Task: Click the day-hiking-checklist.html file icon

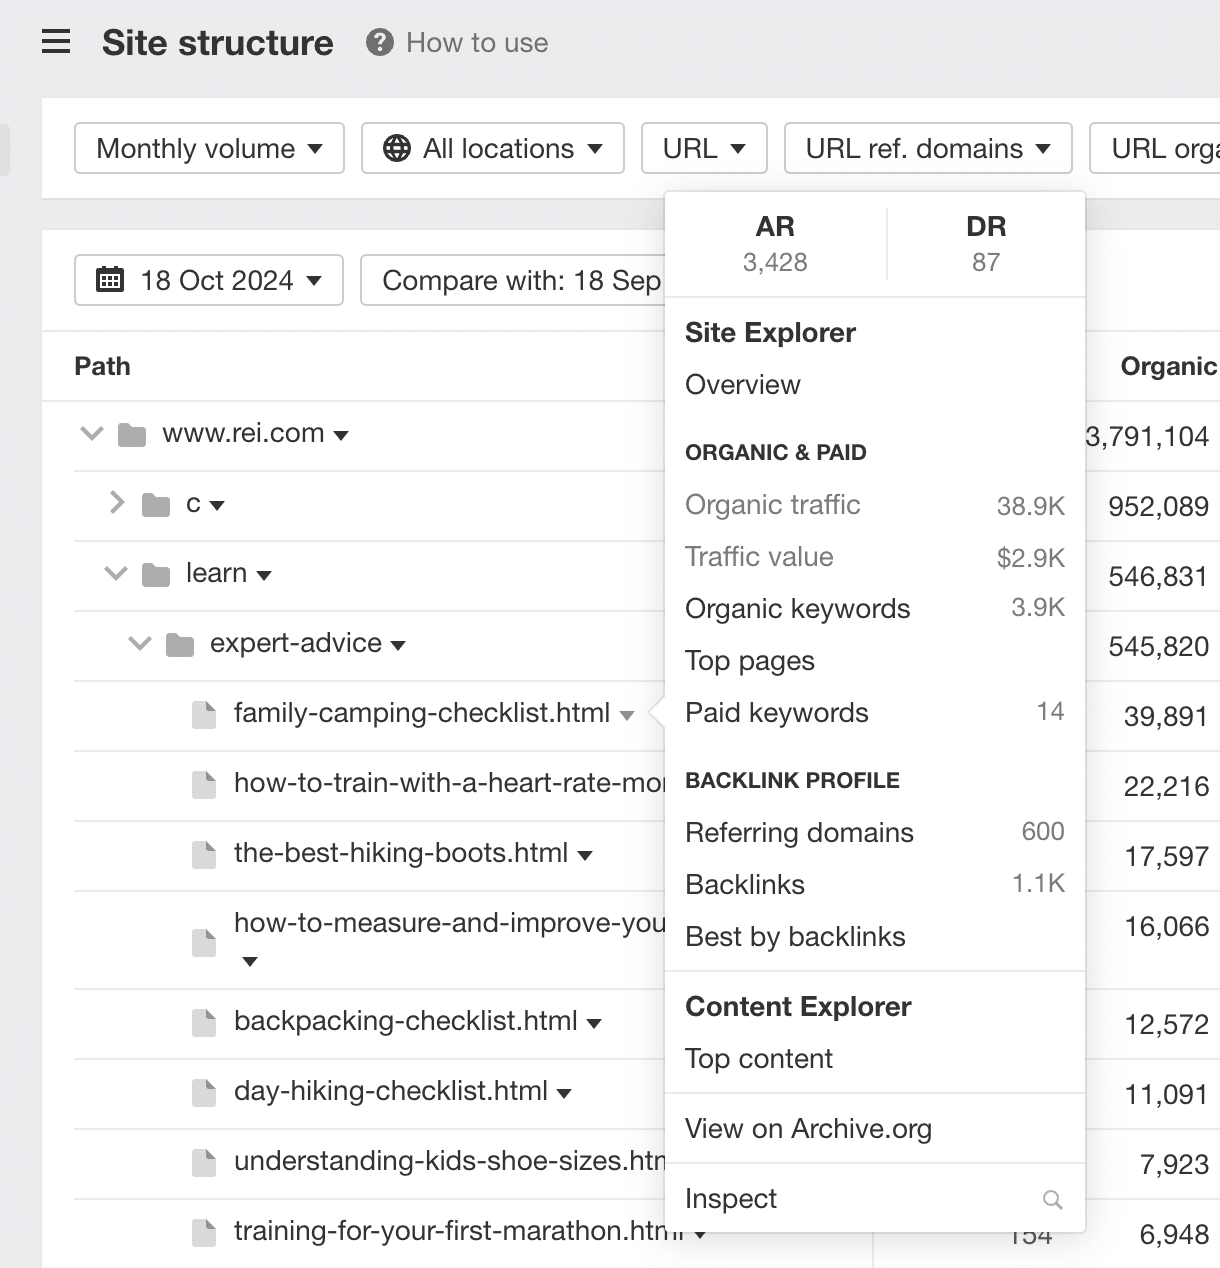Action: coord(204,1092)
